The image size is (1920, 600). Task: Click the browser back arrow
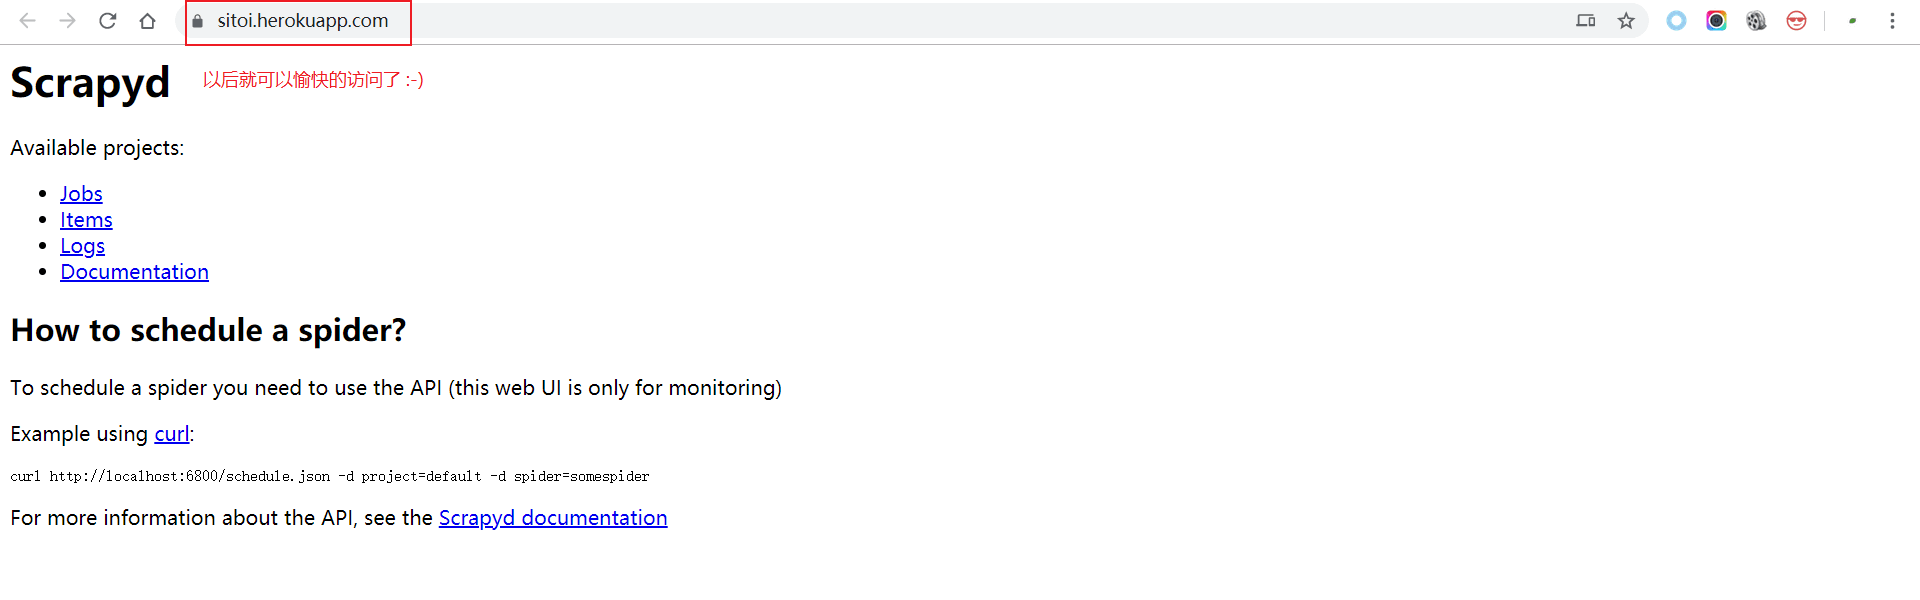coord(28,21)
